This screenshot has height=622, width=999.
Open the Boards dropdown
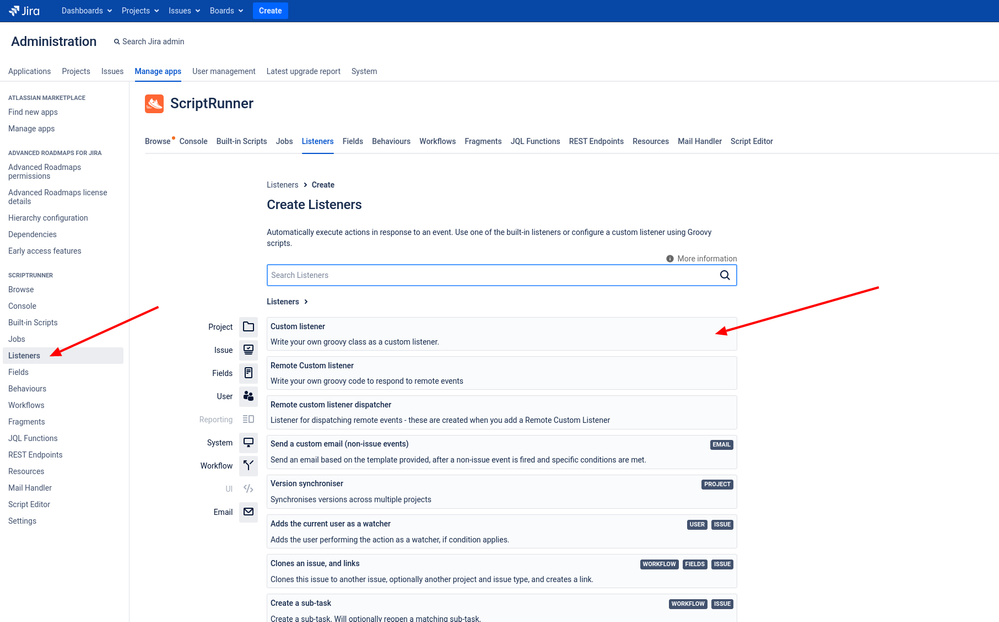(221, 10)
